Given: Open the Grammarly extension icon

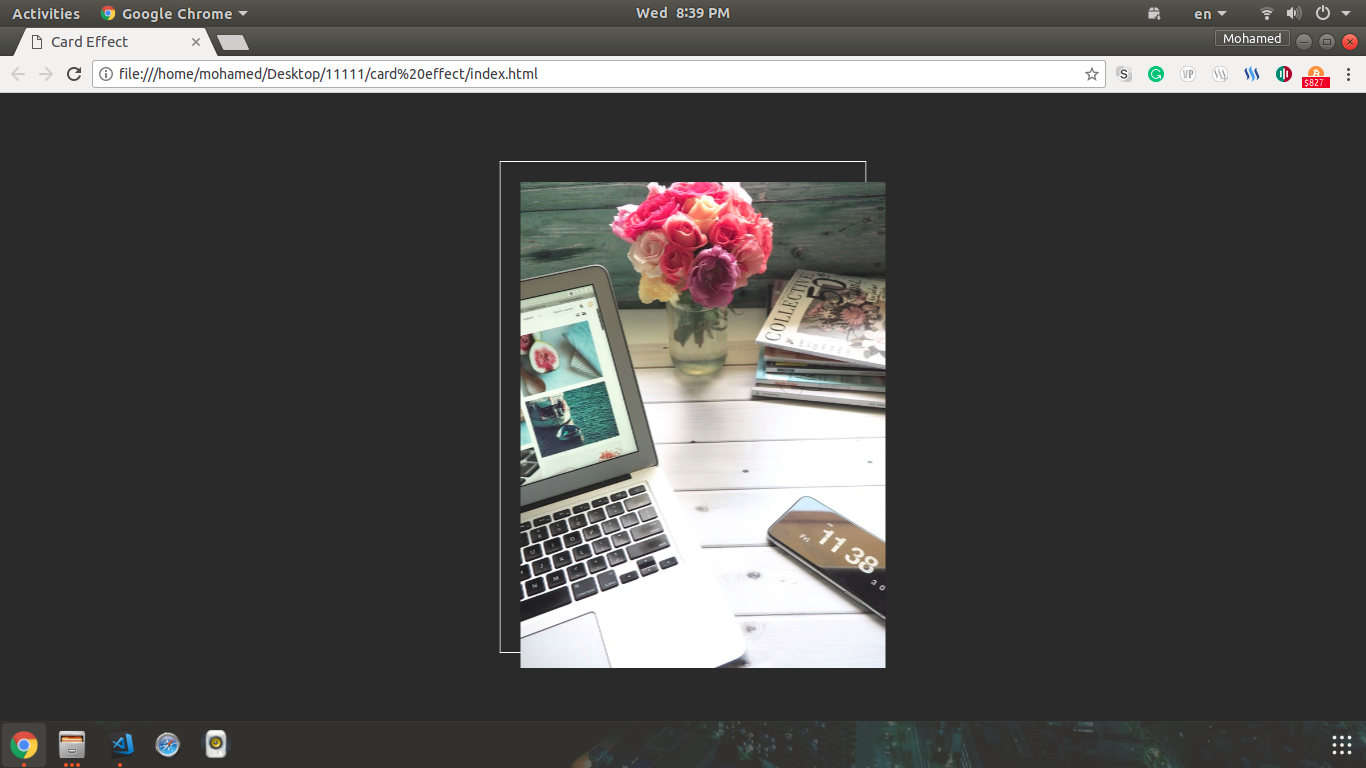Looking at the screenshot, I should point(1156,74).
